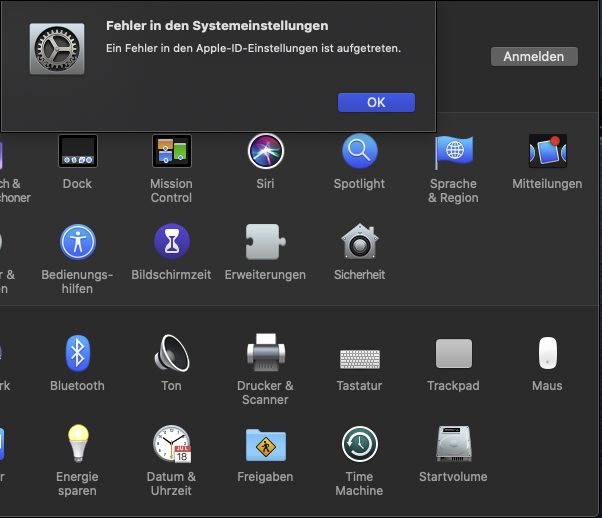Open Tastatur keyboard settings
This screenshot has height=518, width=602.
pyautogui.click(x=359, y=356)
